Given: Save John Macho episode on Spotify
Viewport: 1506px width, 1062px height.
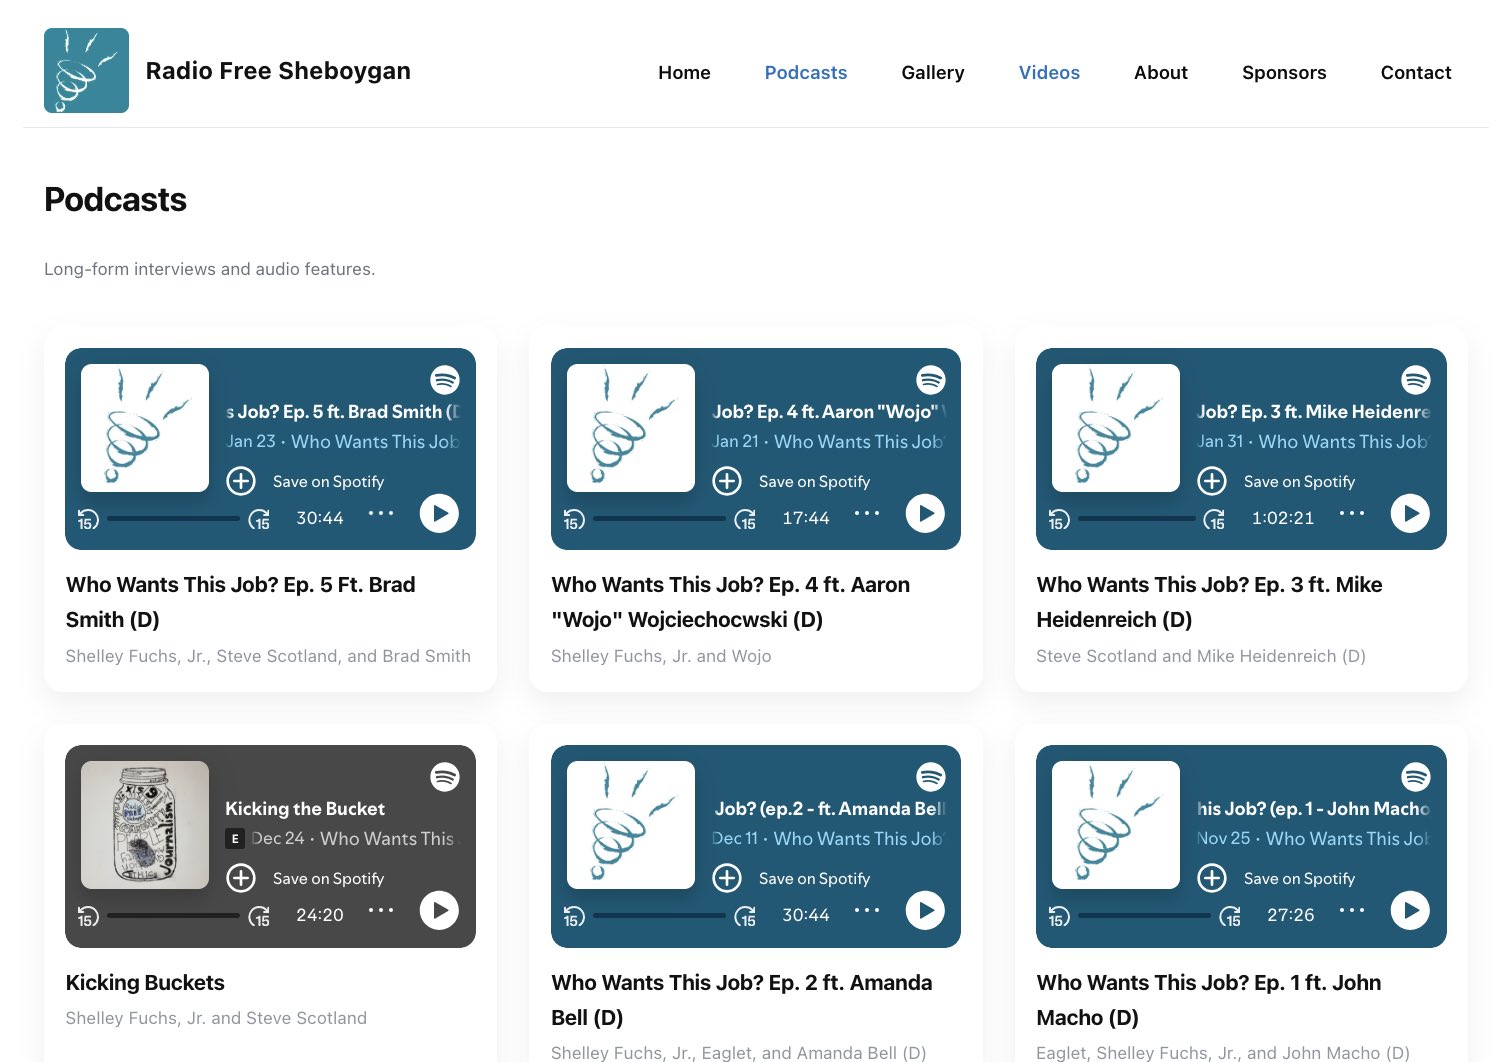Looking at the screenshot, I should tap(1298, 879).
